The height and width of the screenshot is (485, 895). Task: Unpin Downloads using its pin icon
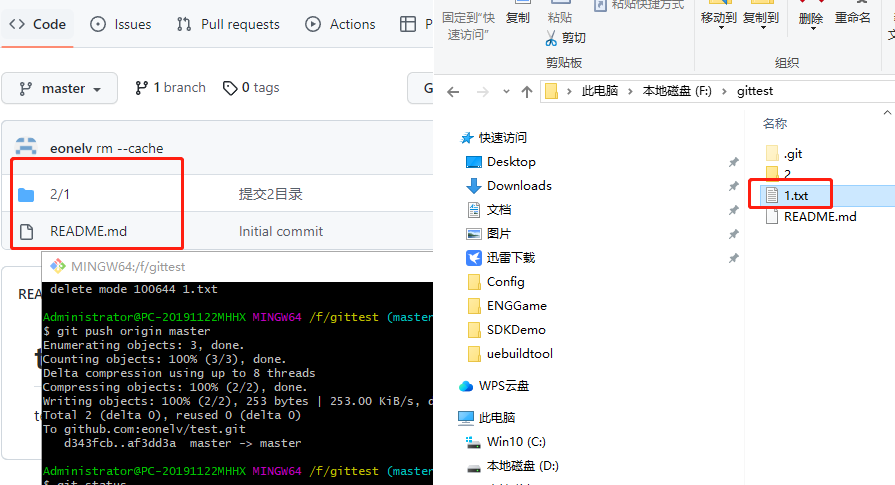point(733,186)
